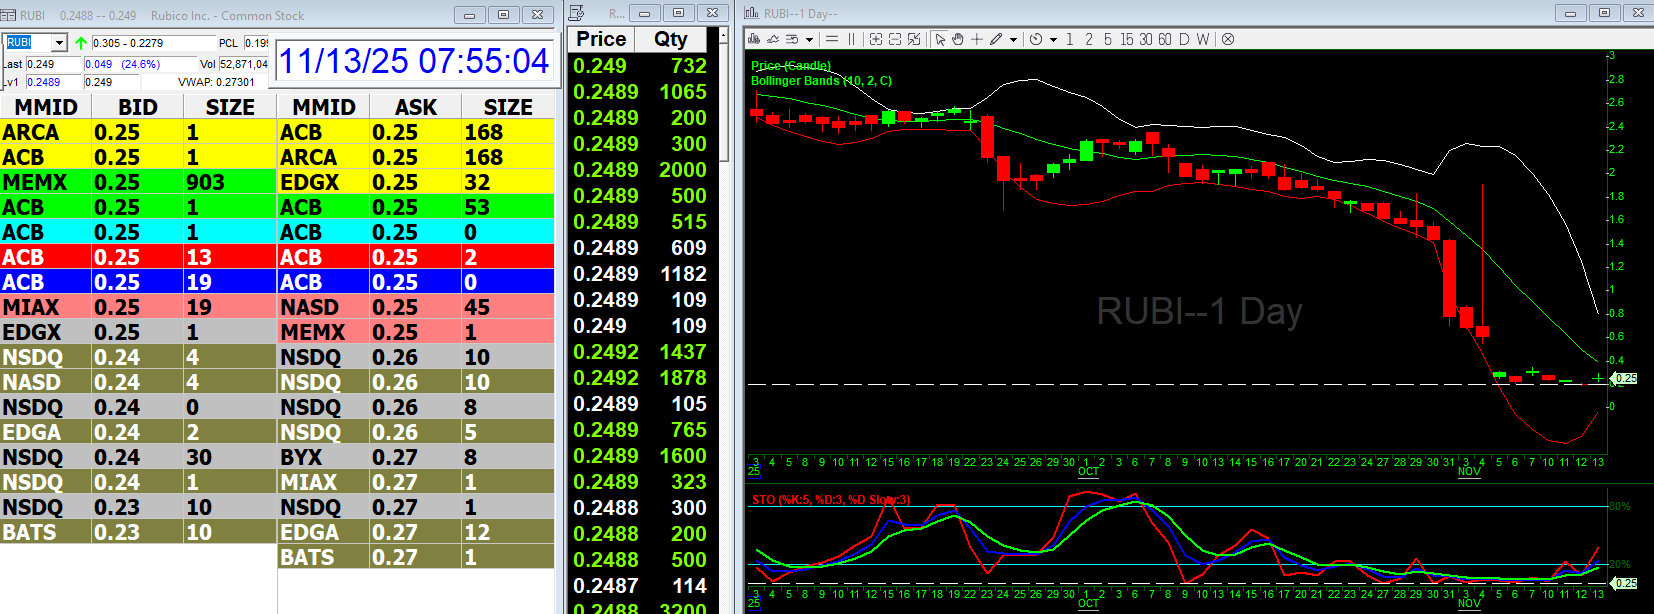The width and height of the screenshot is (1654, 614).
Task: Click the Price column header in time and sales
Action: point(601,39)
